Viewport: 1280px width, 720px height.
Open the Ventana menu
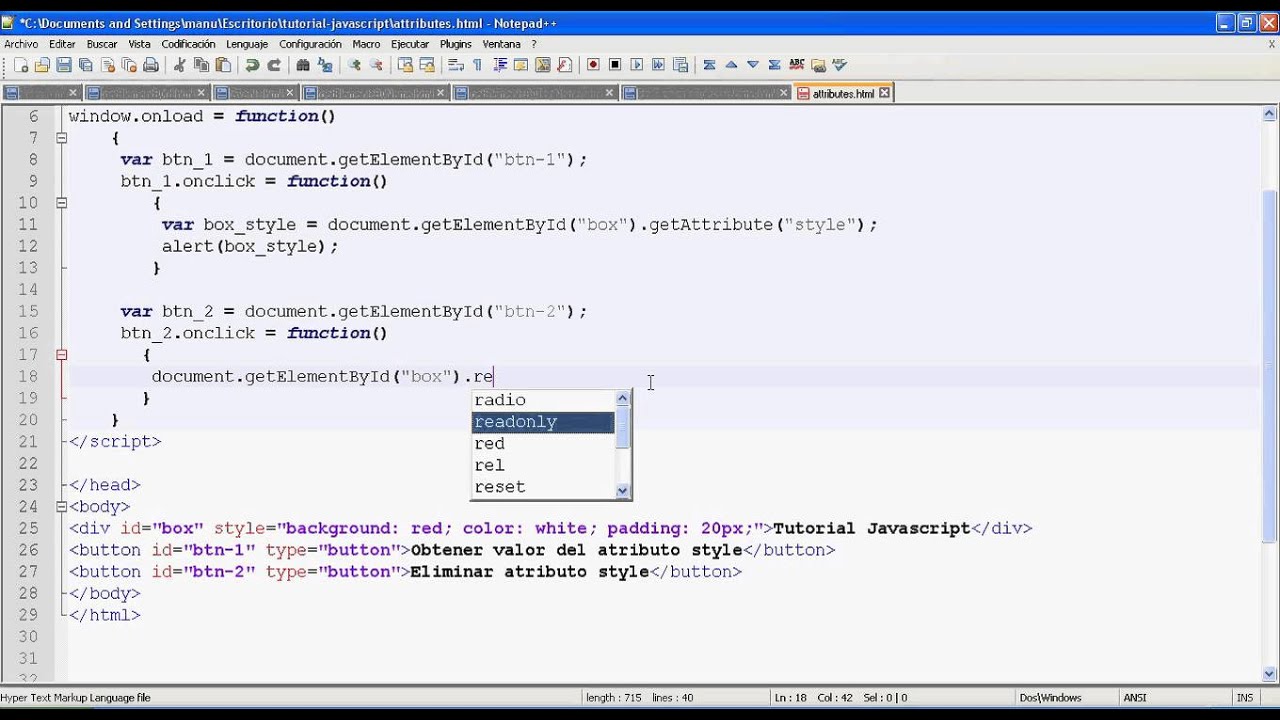pos(501,44)
